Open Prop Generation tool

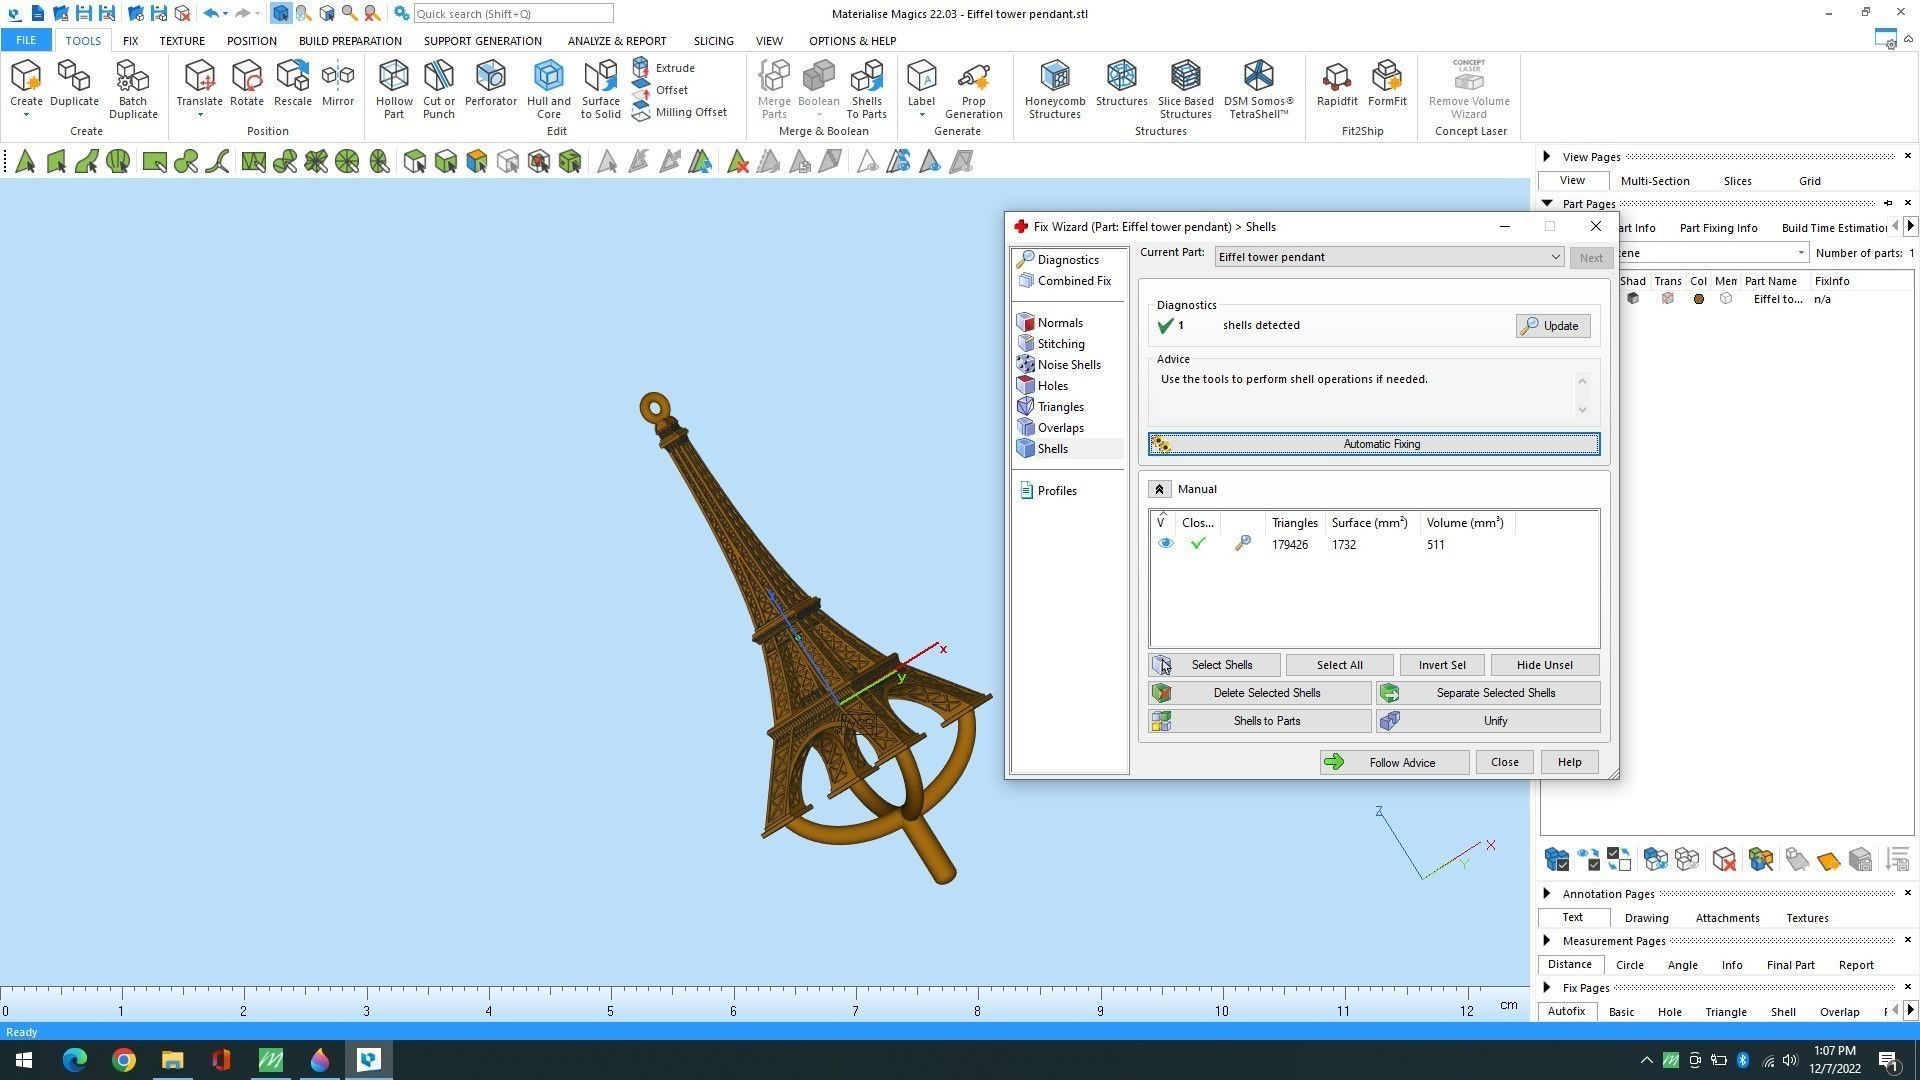pos(973,89)
